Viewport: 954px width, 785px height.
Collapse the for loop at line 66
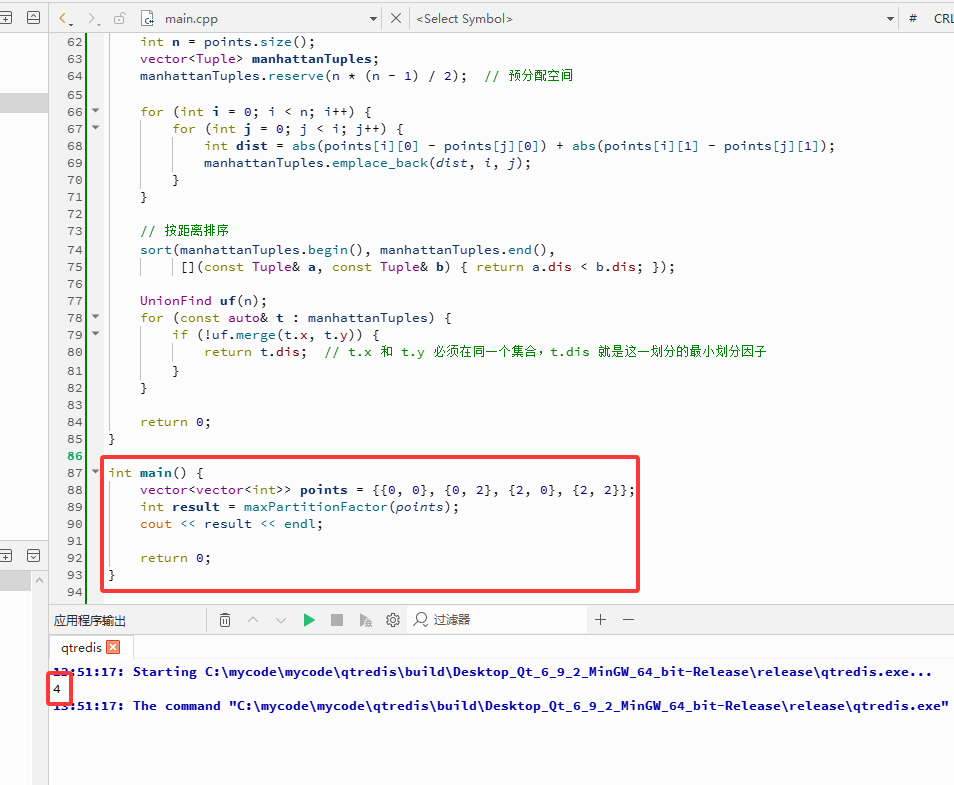tap(96, 111)
